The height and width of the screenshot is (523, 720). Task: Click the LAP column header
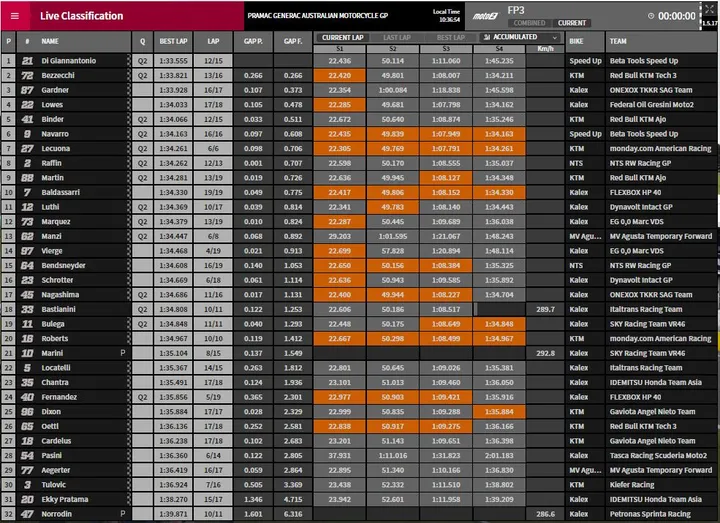pos(213,41)
